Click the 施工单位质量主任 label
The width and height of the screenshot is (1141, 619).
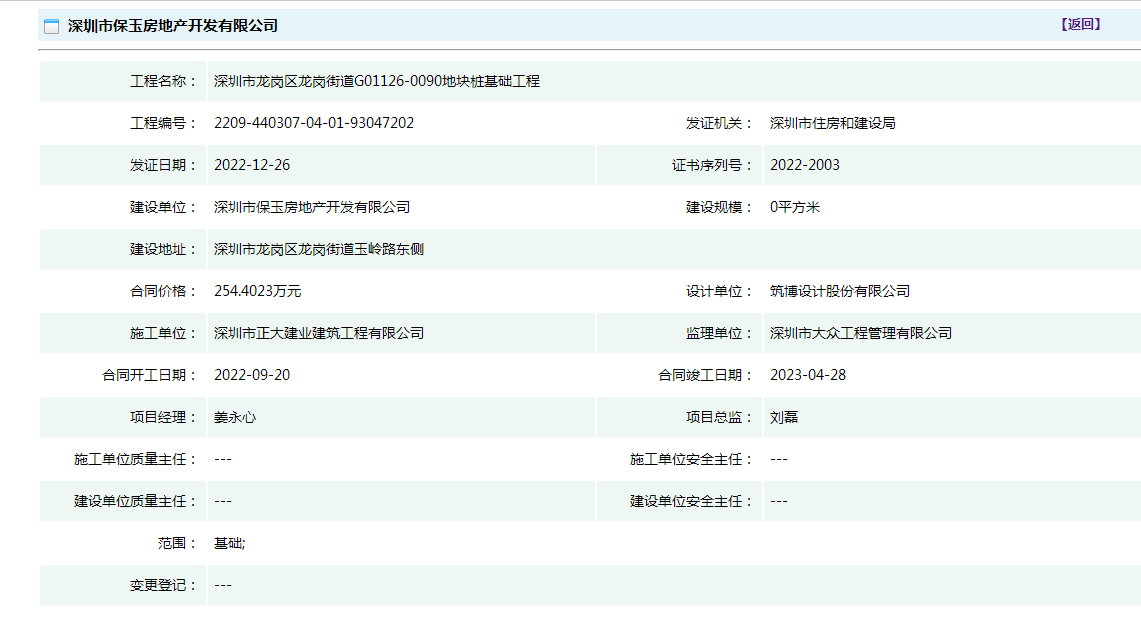136,460
